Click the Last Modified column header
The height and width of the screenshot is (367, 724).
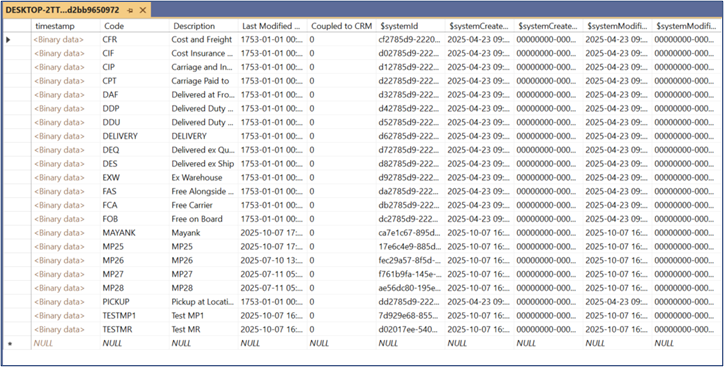click(x=273, y=26)
